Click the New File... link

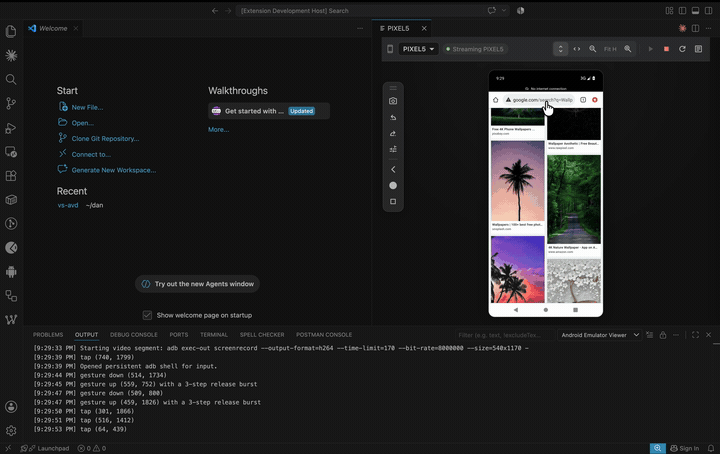pyautogui.click(x=87, y=107)
